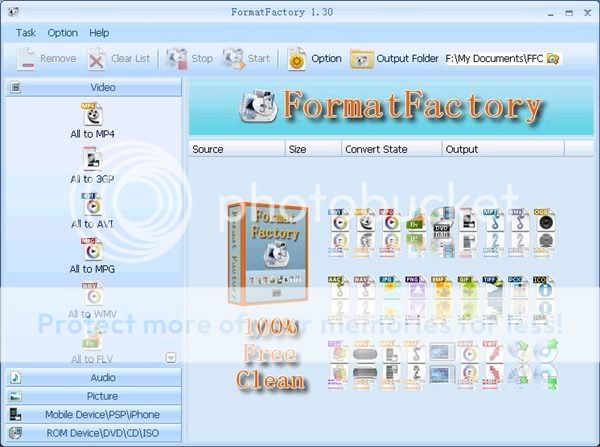
Task: Sort by the Size column header
Action: [313, 149]
